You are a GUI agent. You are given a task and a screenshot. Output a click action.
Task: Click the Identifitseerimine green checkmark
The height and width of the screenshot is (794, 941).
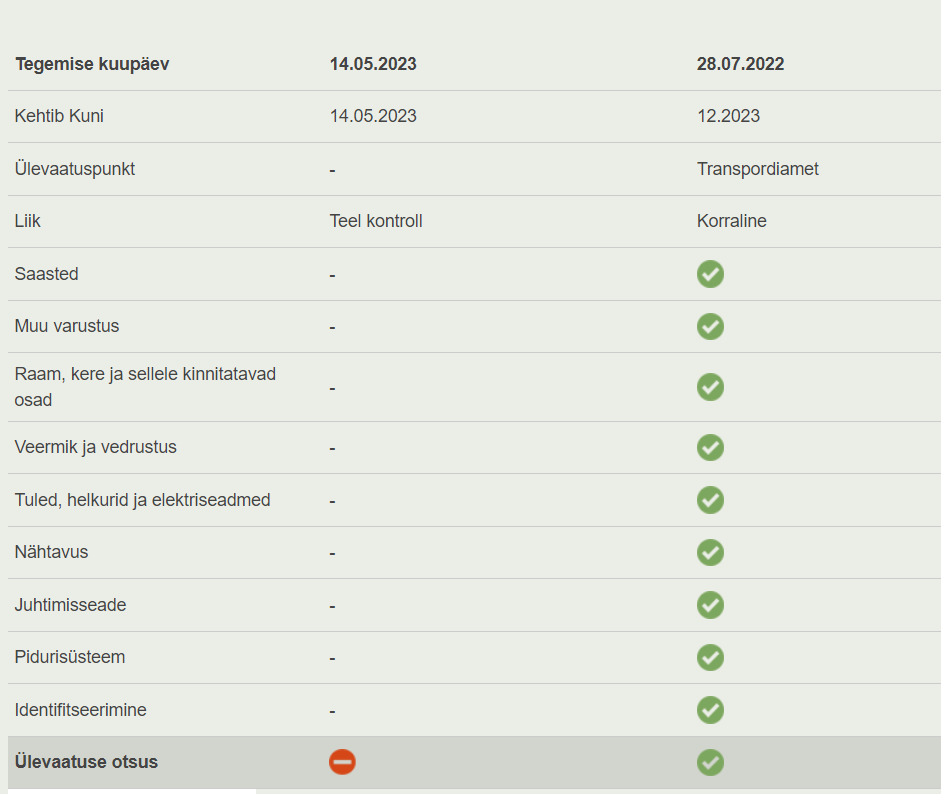pyautogui.click(x=710, y=710)
